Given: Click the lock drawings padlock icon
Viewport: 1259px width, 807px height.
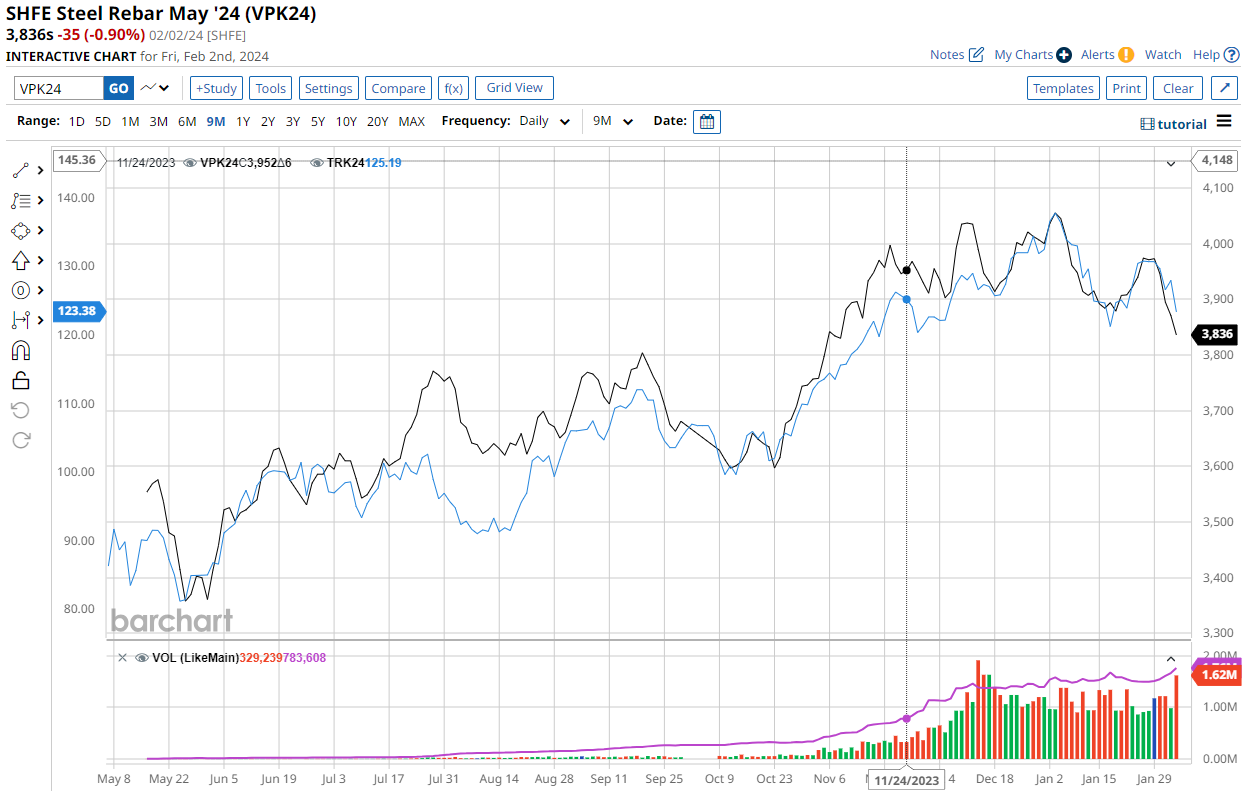Looking at the screenshot, I should click(21, 380).
